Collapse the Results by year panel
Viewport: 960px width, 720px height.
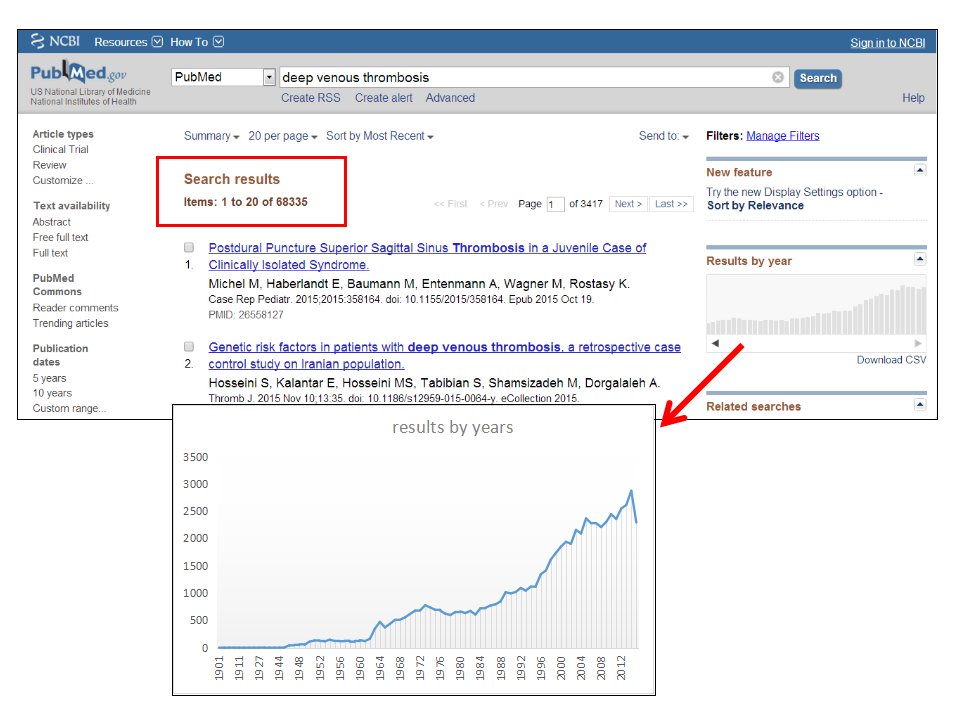tap(920, 259)
